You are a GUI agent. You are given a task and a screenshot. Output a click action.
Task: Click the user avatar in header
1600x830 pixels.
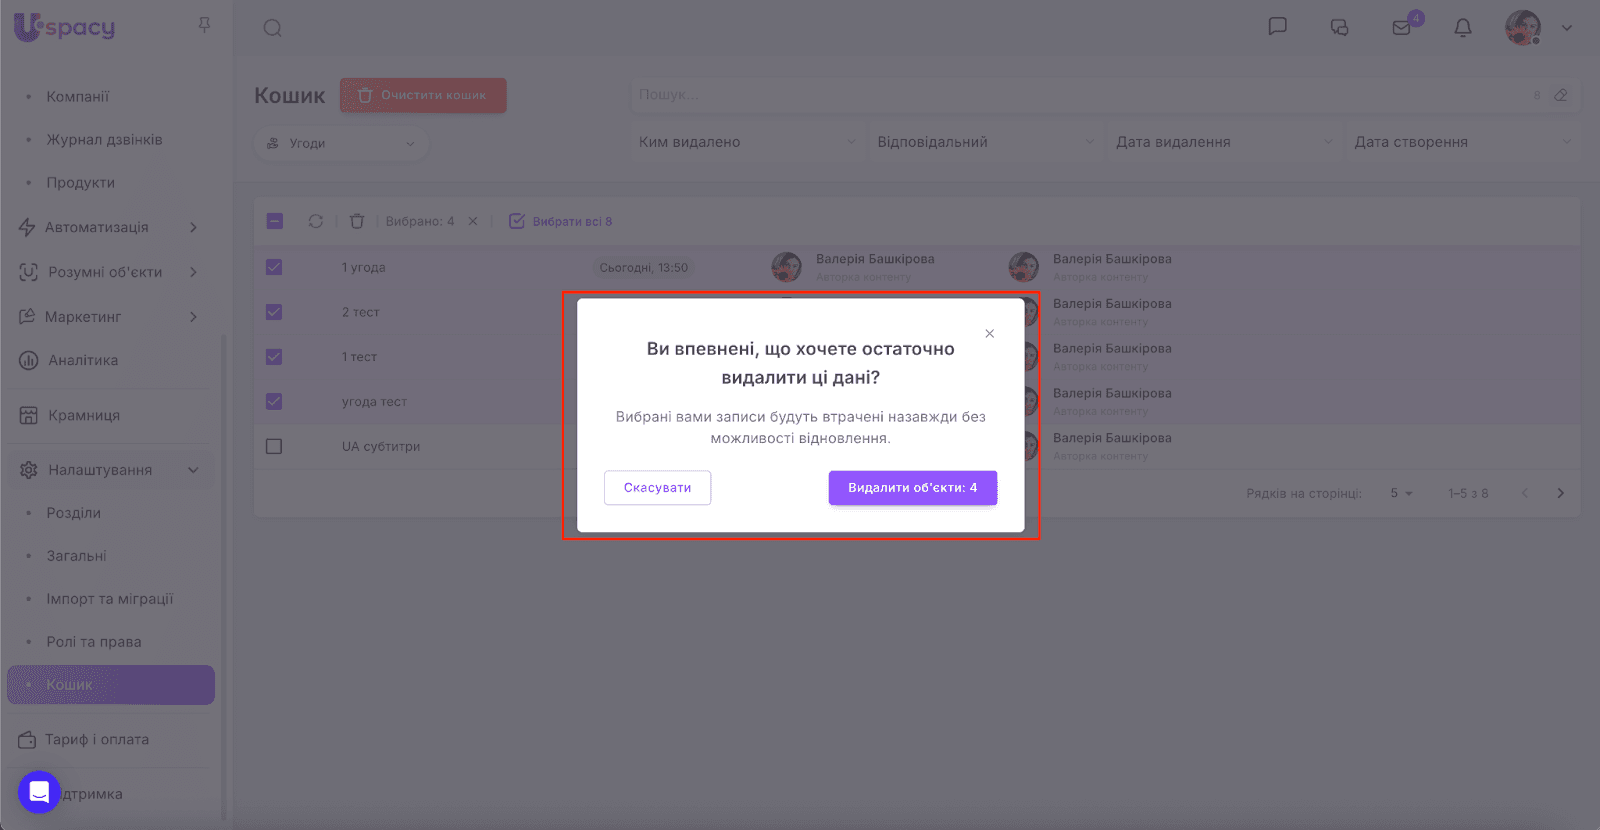pyautogui.click(x=1523, y=28)
